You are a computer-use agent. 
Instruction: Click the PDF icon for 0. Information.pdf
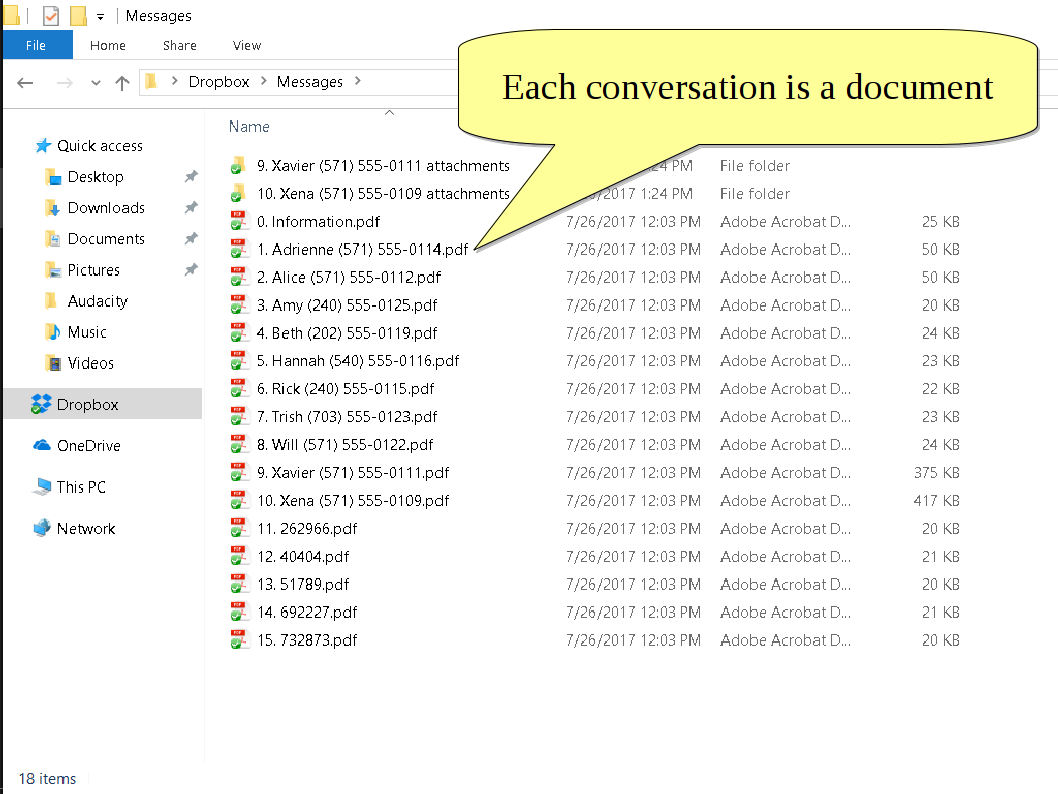(238, 221)
